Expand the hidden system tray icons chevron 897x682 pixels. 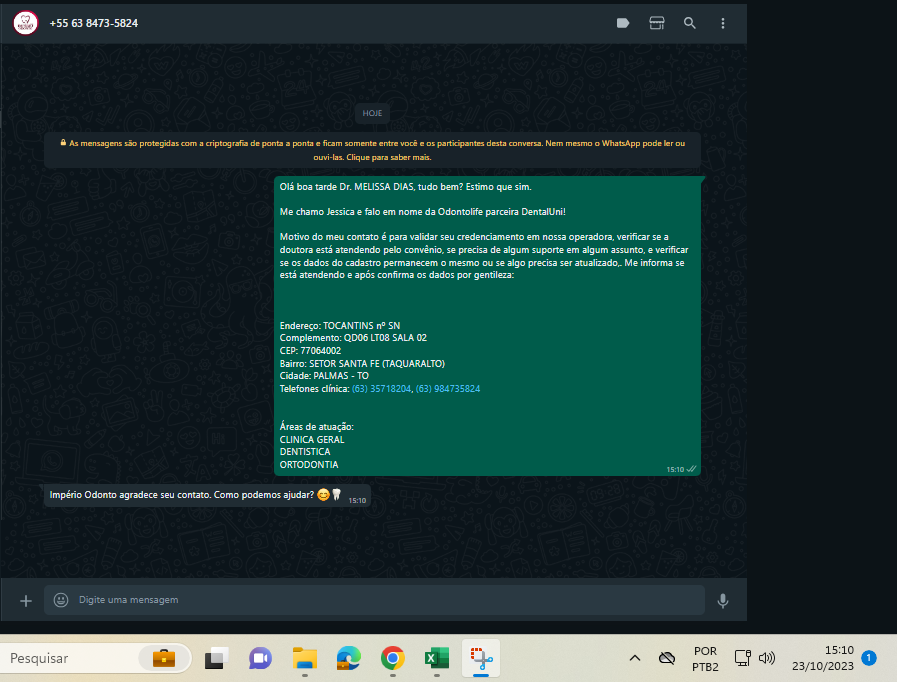(634, 658)
